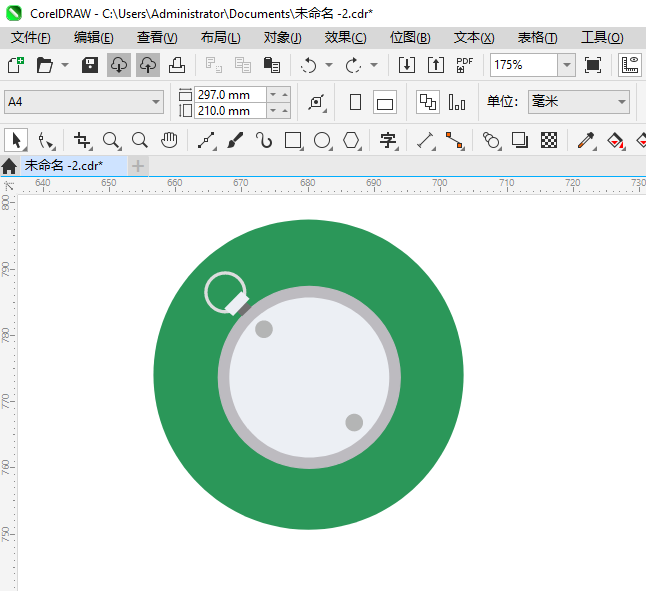Select the Eyedropper tool

click(x=586, y=140)
